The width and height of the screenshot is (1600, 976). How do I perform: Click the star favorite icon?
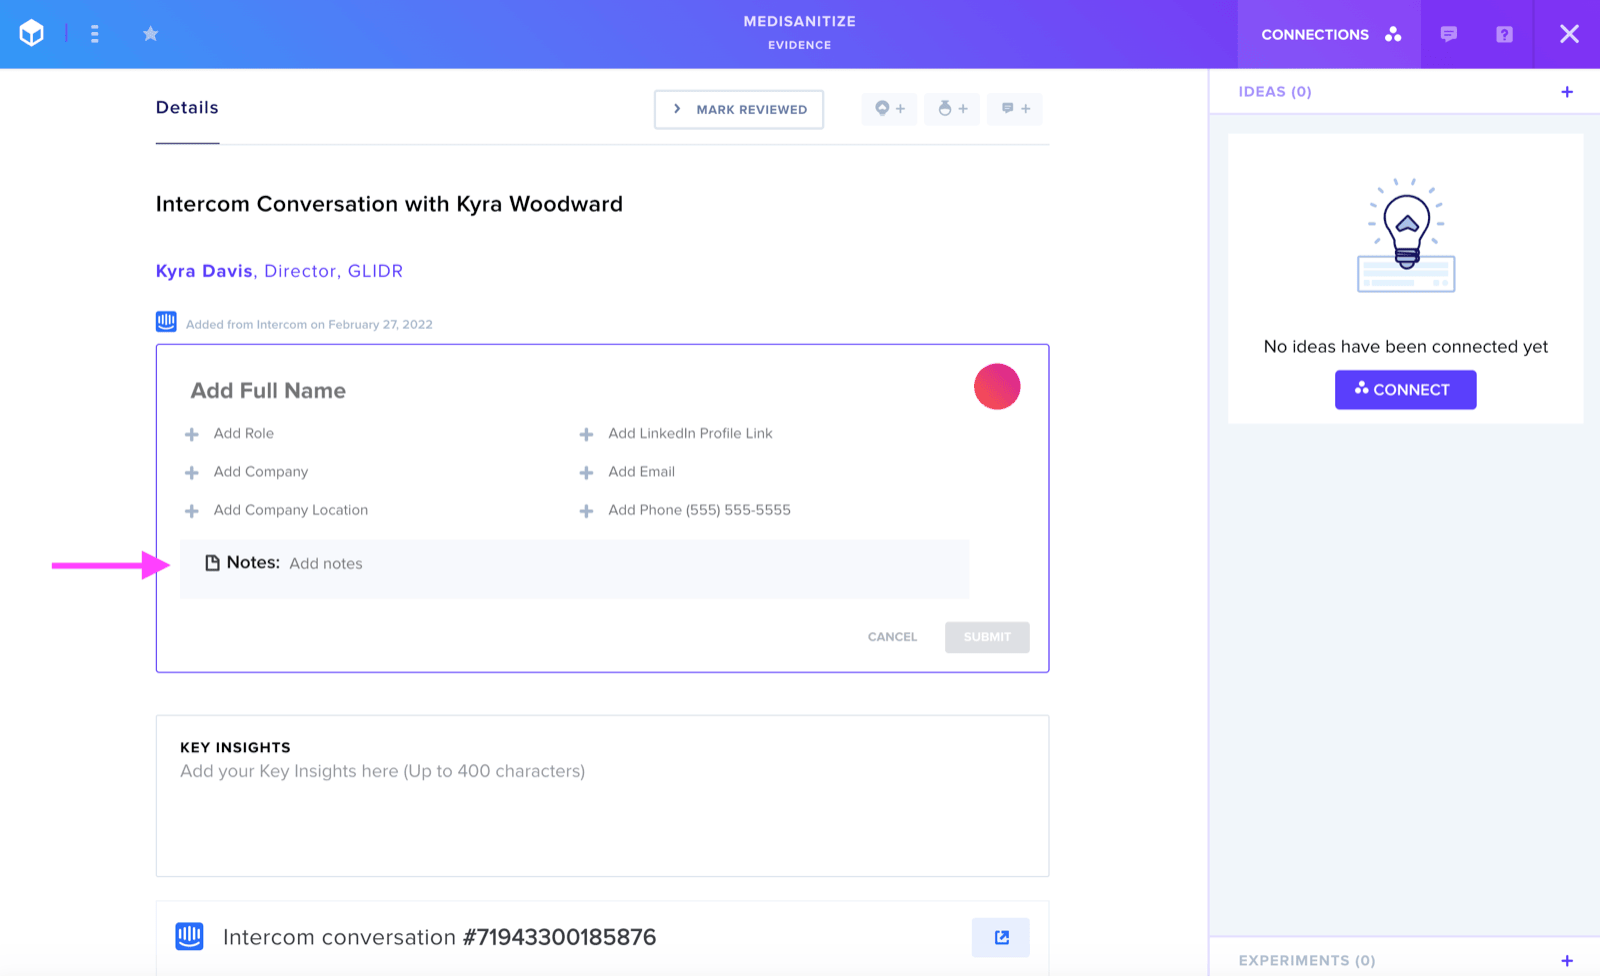151,34
